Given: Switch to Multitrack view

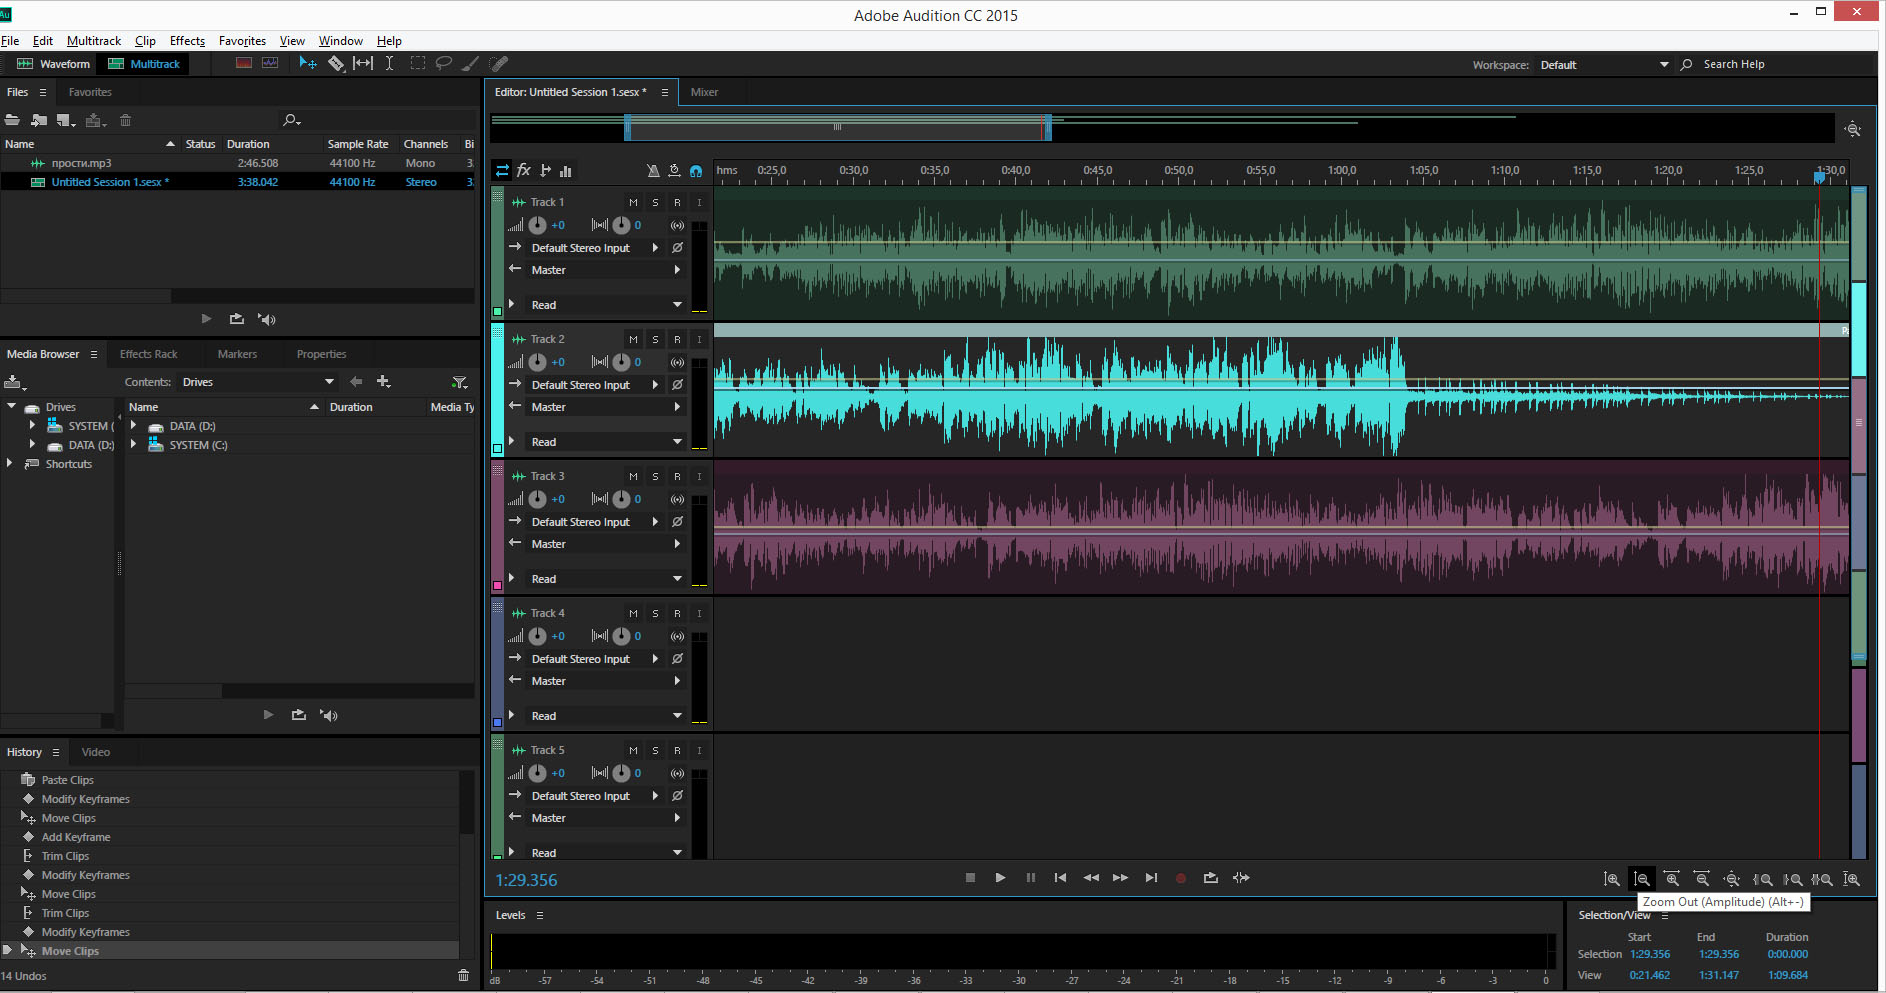Looking at the screenshot, I should point(144,64).
